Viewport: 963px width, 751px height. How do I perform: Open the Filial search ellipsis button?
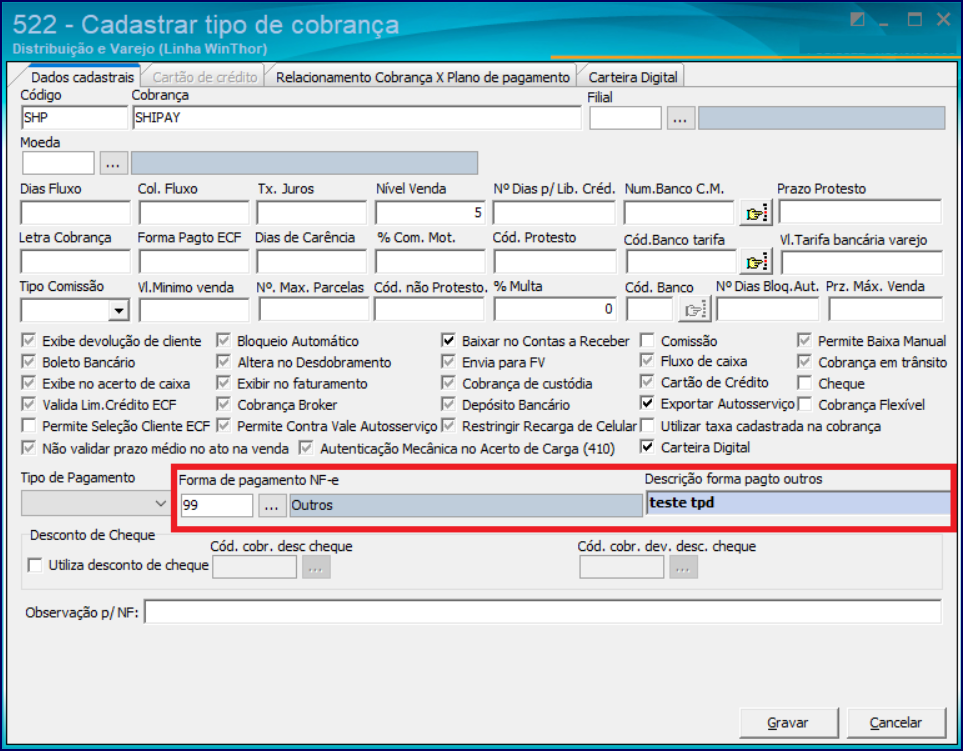(x=680, y=118)
